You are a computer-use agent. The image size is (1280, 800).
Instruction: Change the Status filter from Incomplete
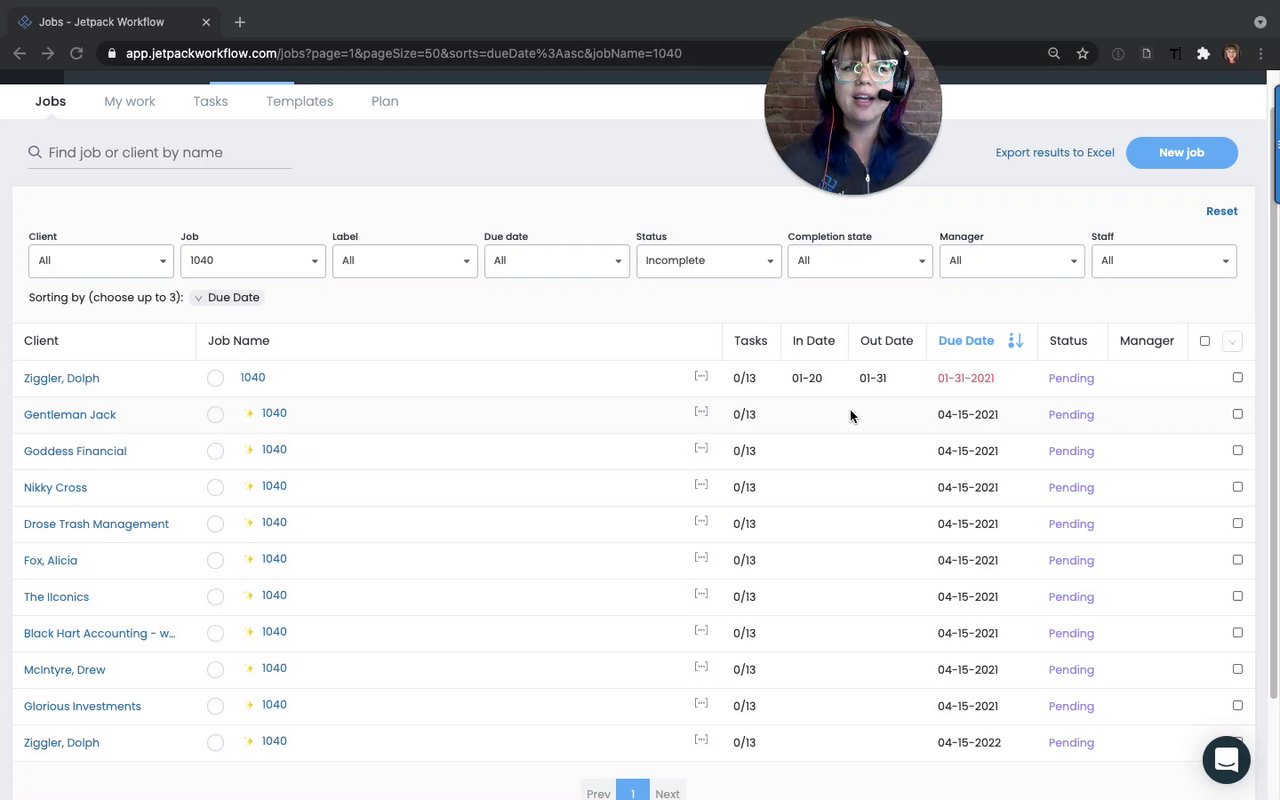coord(709,261)
